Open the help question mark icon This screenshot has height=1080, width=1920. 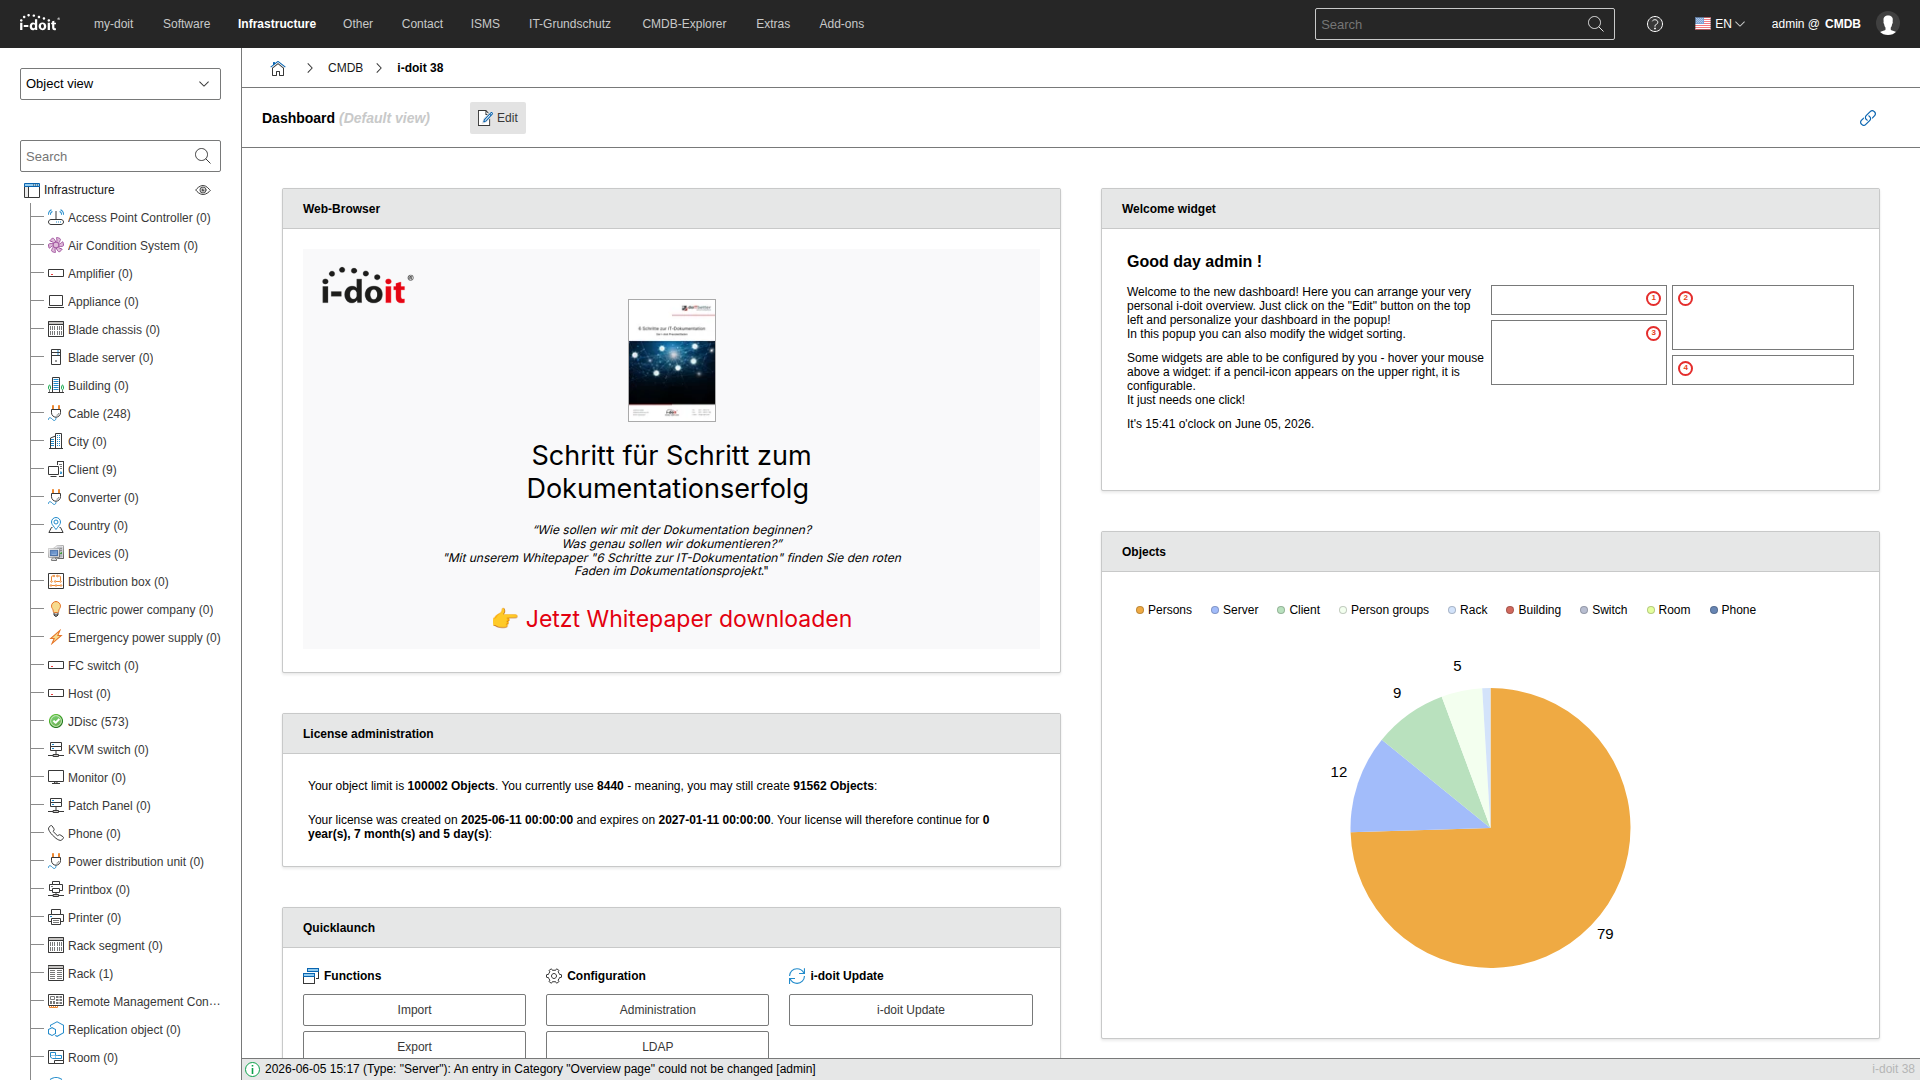click(x=1655, y=24)
